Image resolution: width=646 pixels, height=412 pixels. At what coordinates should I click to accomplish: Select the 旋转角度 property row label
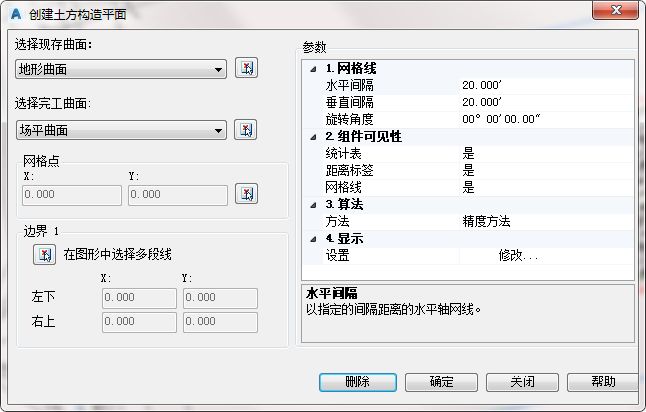click(349, 119)
